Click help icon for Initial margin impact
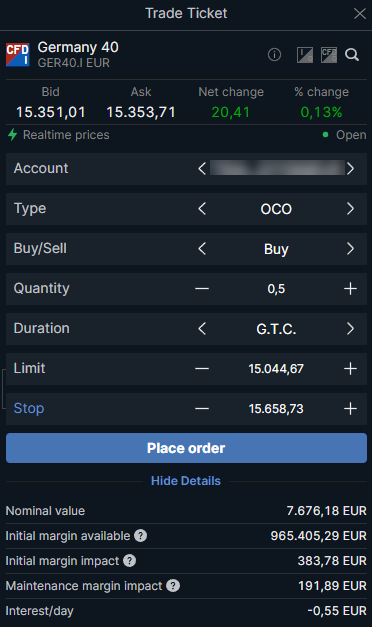 (x=130, y=561)
